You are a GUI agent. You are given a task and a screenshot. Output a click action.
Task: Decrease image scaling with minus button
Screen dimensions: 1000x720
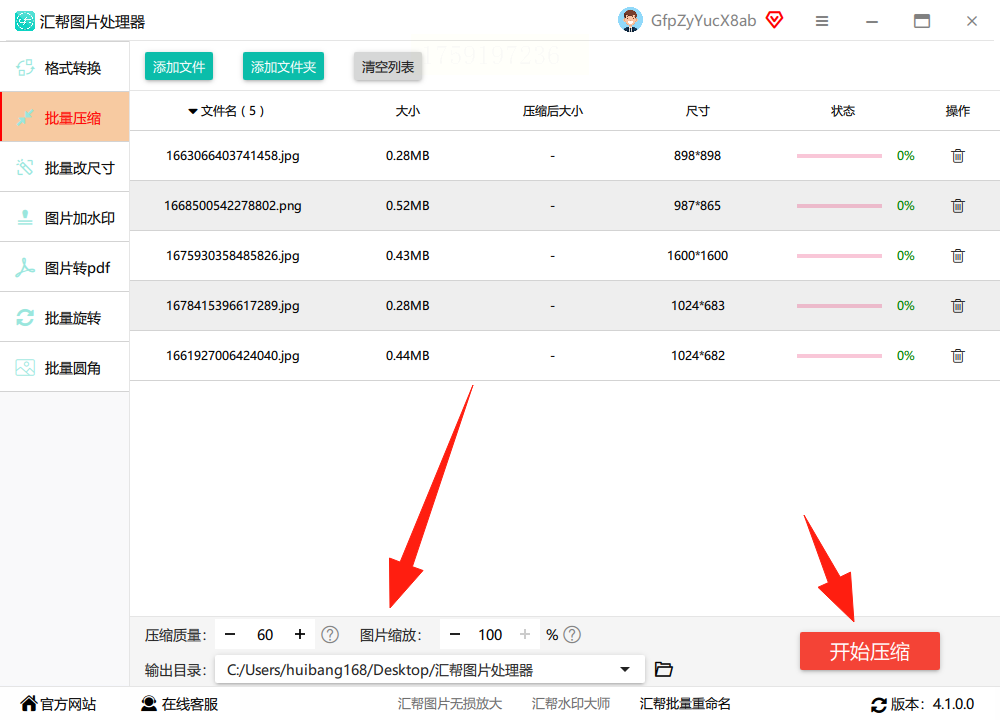[x=455, y=635]
